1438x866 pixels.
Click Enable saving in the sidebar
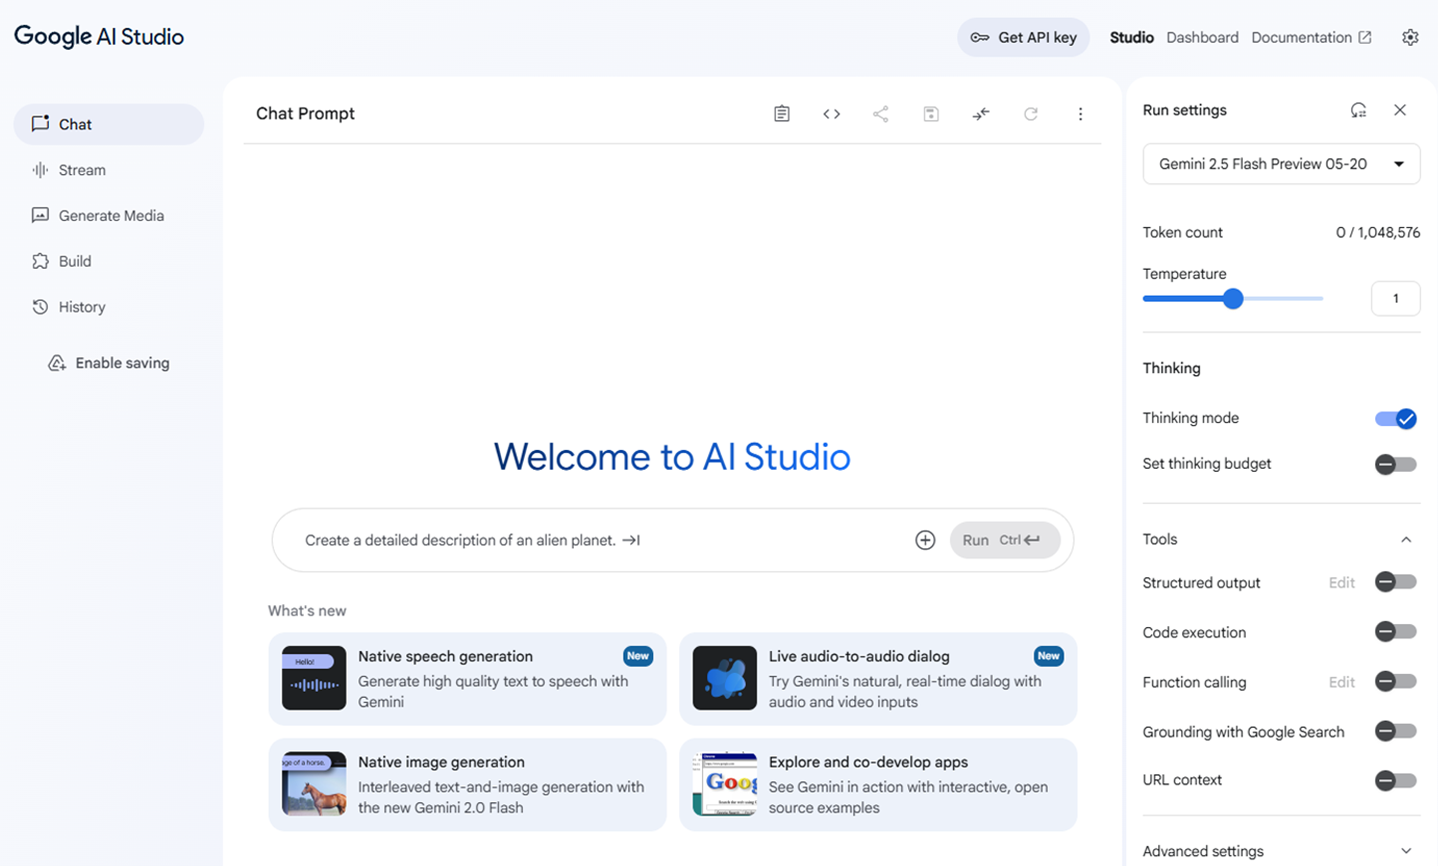pos(109,363)
